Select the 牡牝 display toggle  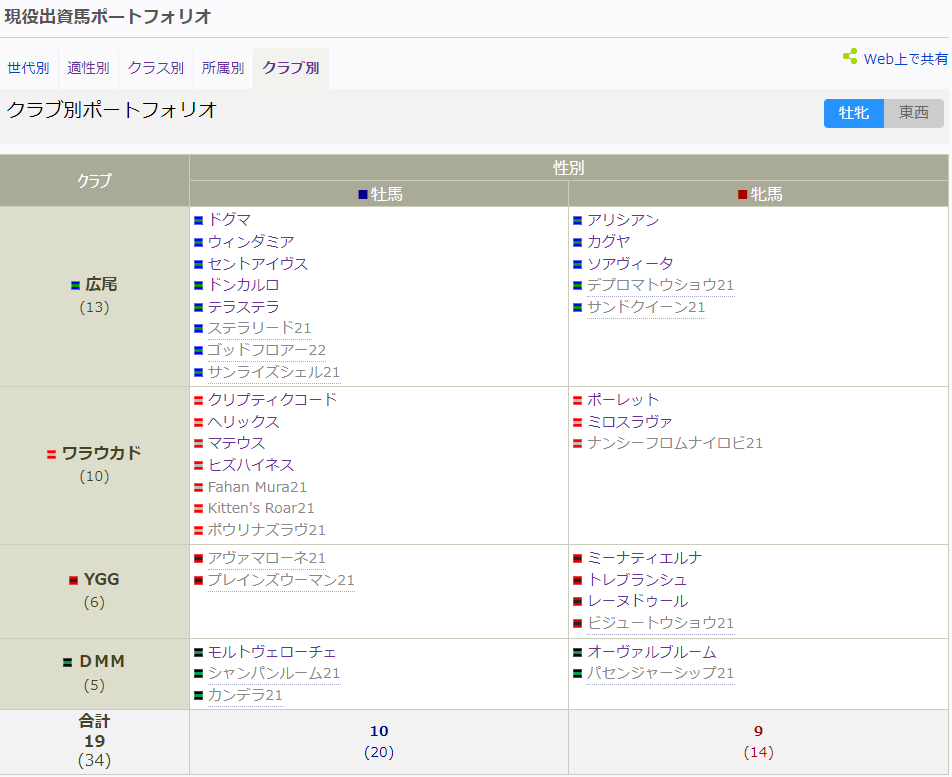coord(853,113)
